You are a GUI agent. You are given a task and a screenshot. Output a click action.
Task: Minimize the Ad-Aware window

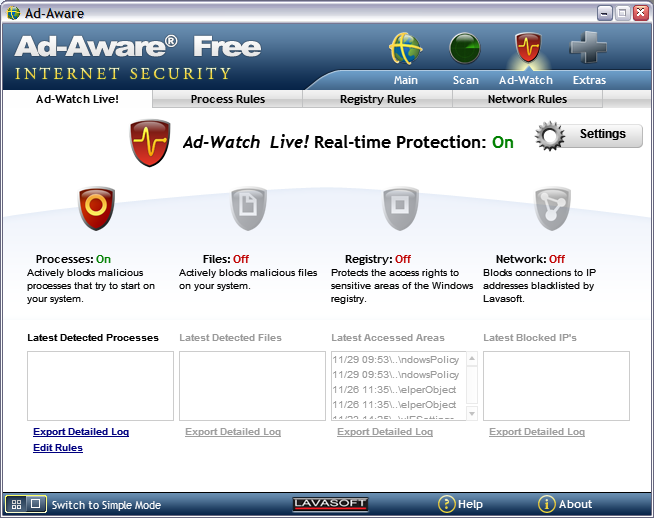pyautogui.click(x=604, y=13)
